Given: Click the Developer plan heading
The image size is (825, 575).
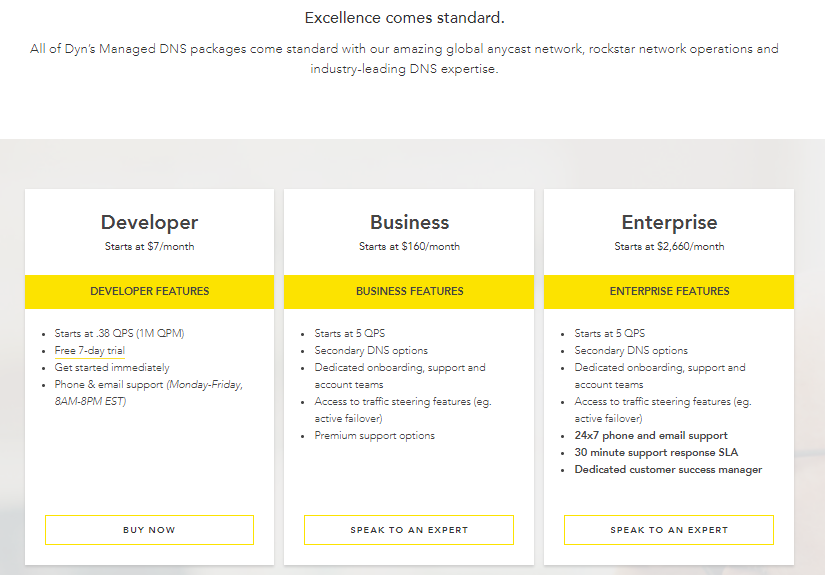Looking at the screenshot, I should coord(149,223).
